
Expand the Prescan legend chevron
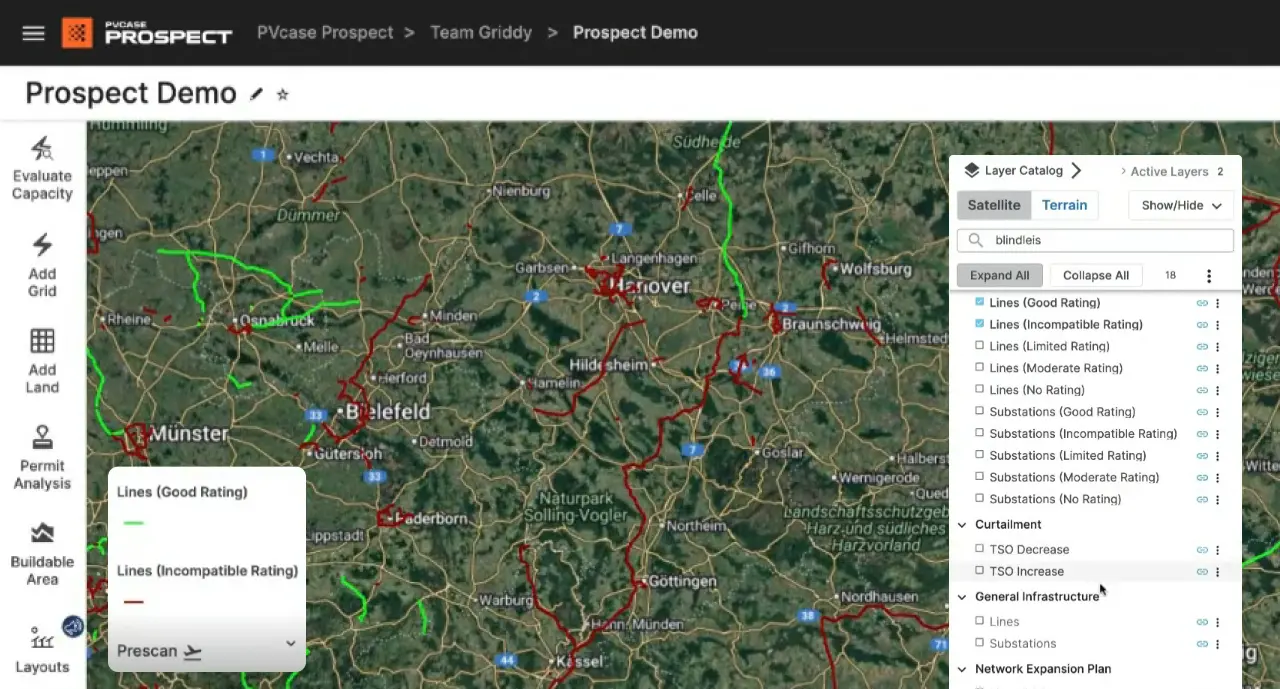291,644
